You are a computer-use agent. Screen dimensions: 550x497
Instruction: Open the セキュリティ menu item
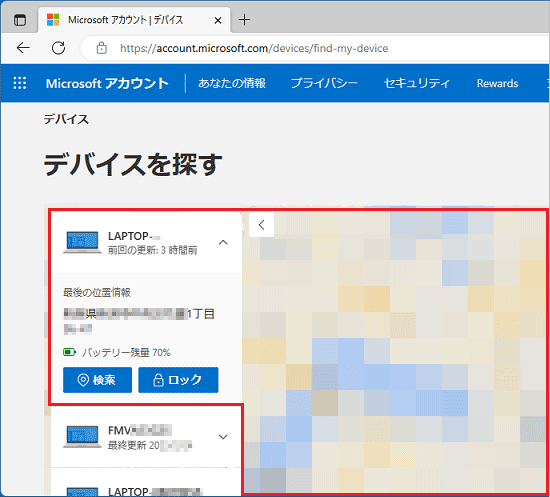(x=417, y=83)
